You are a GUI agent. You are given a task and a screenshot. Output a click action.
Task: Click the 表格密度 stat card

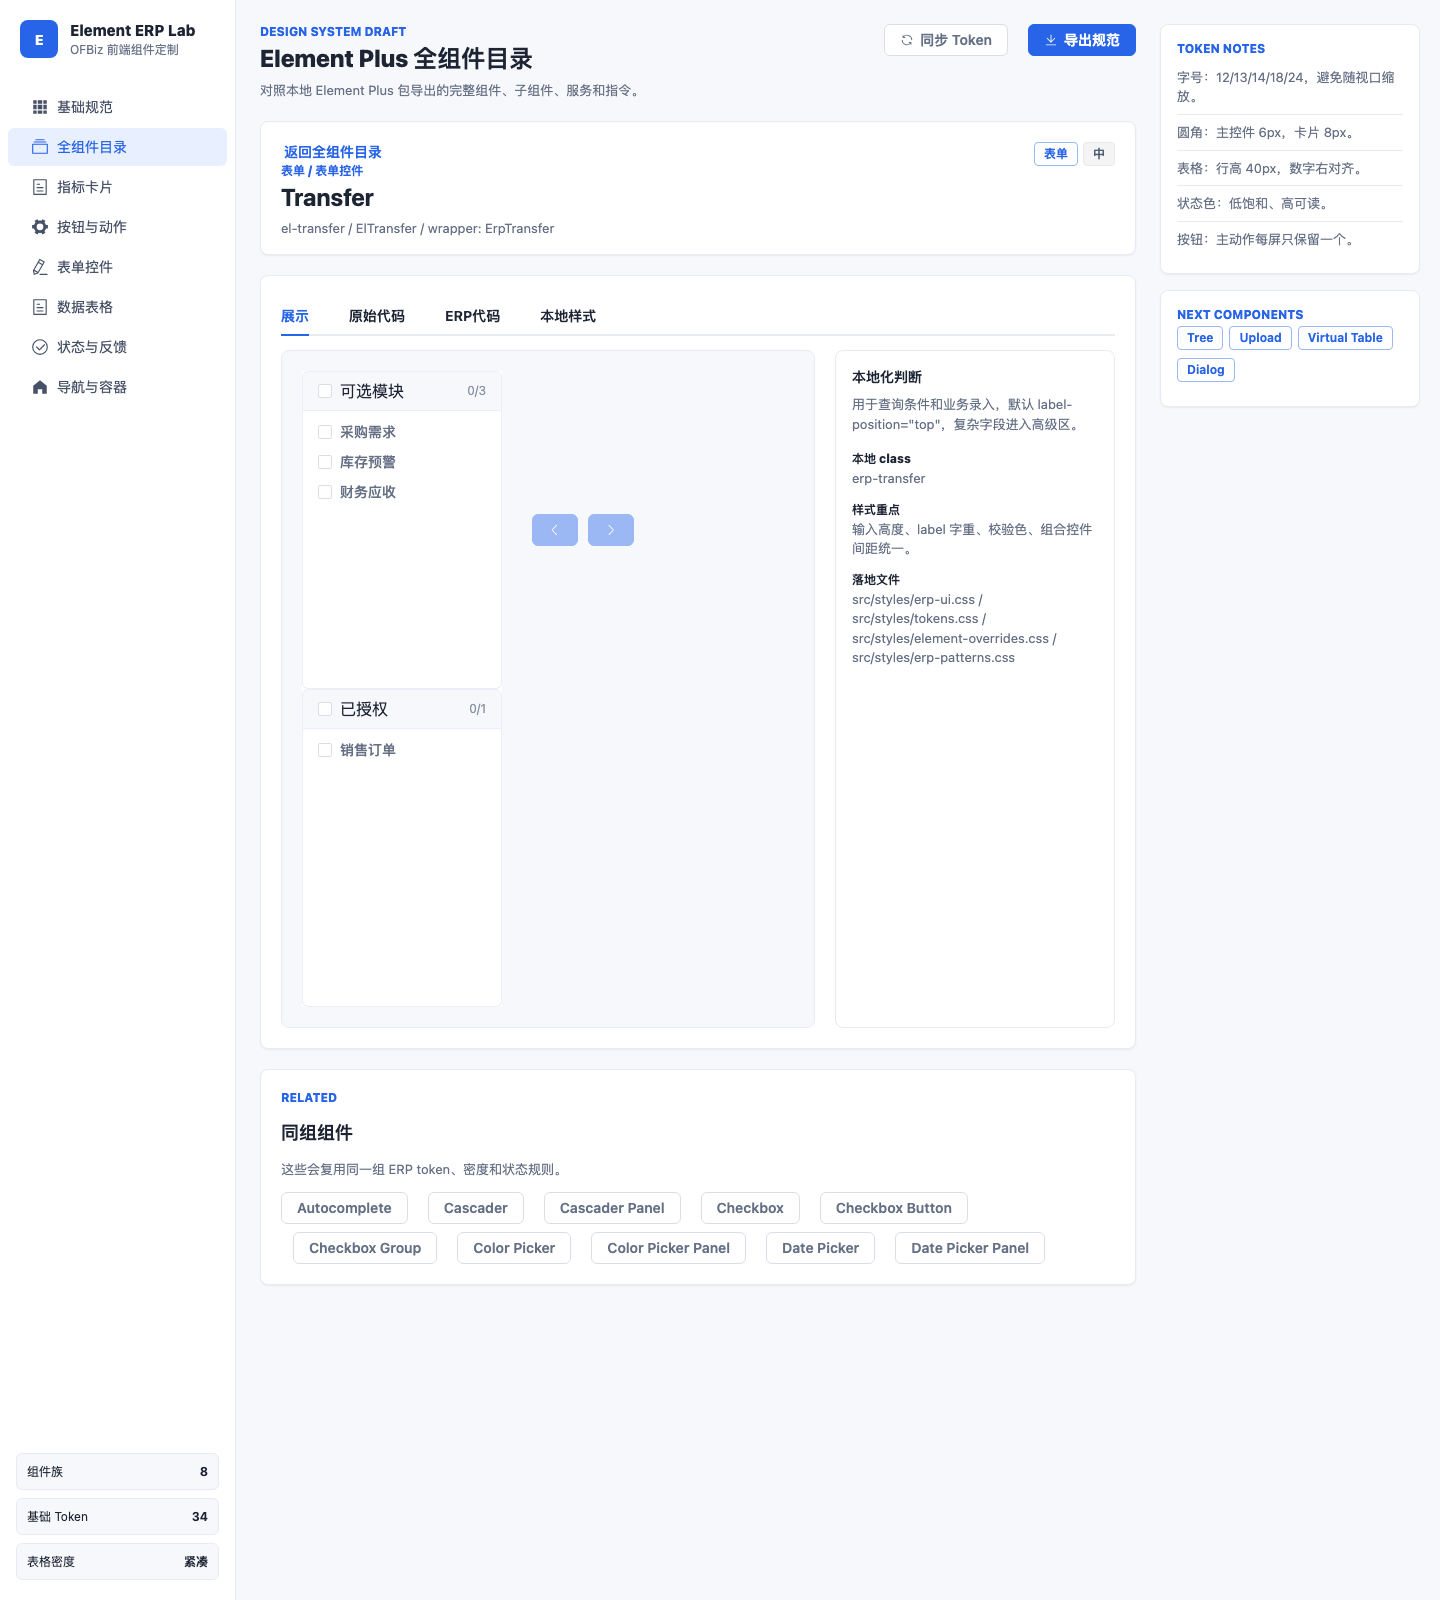point(117,1562)
